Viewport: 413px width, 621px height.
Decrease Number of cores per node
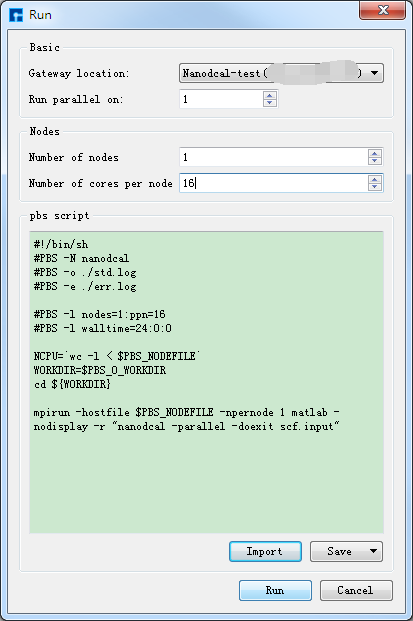(375, 187)
